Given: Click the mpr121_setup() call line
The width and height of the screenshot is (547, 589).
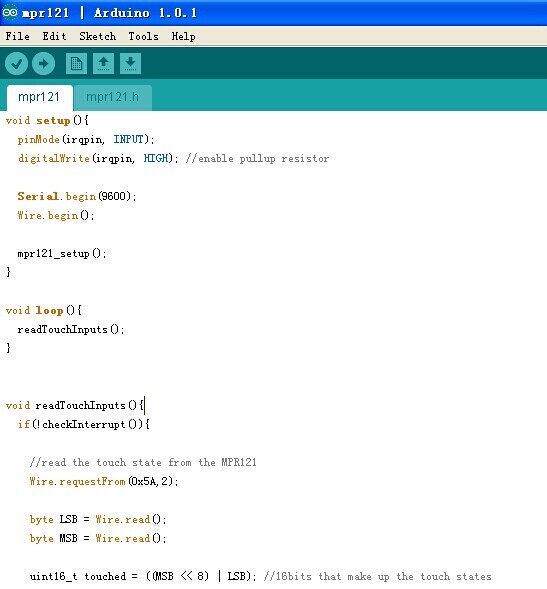Looking at the screenshot, I should pyautogui.click(x=62, y=253).
